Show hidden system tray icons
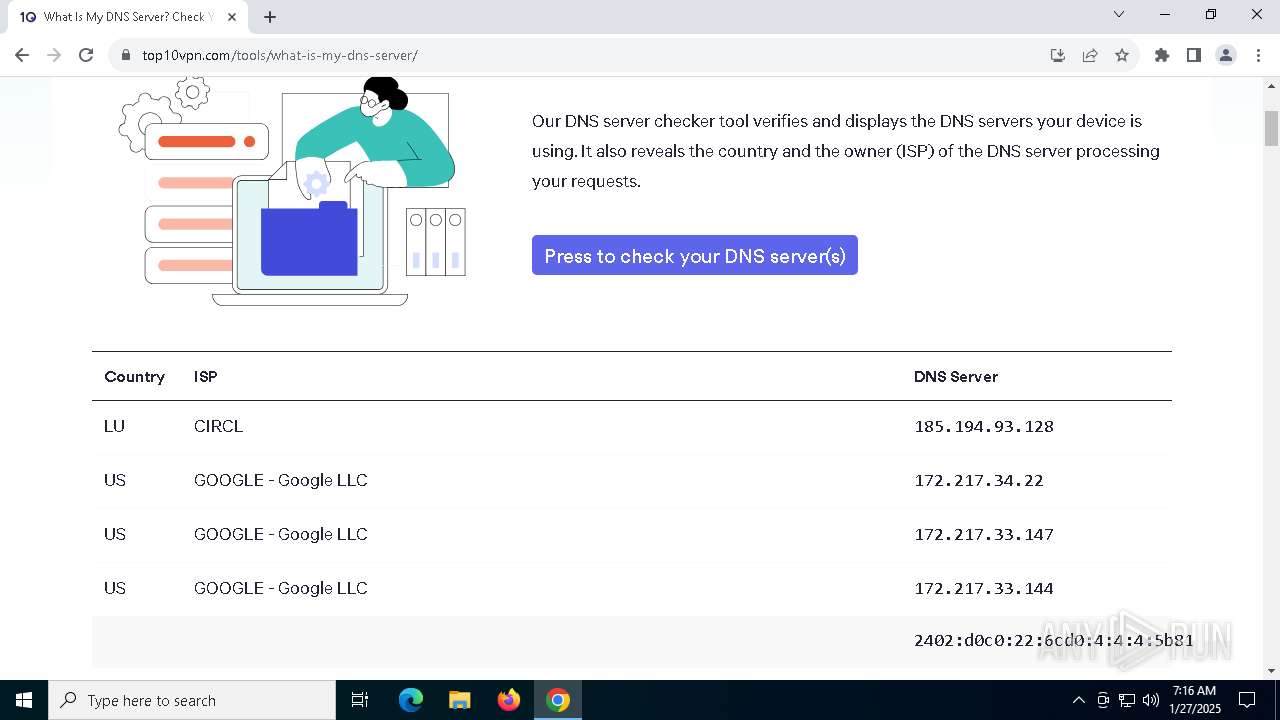The image size is (1280, 720). click(x=1079, y=700)
